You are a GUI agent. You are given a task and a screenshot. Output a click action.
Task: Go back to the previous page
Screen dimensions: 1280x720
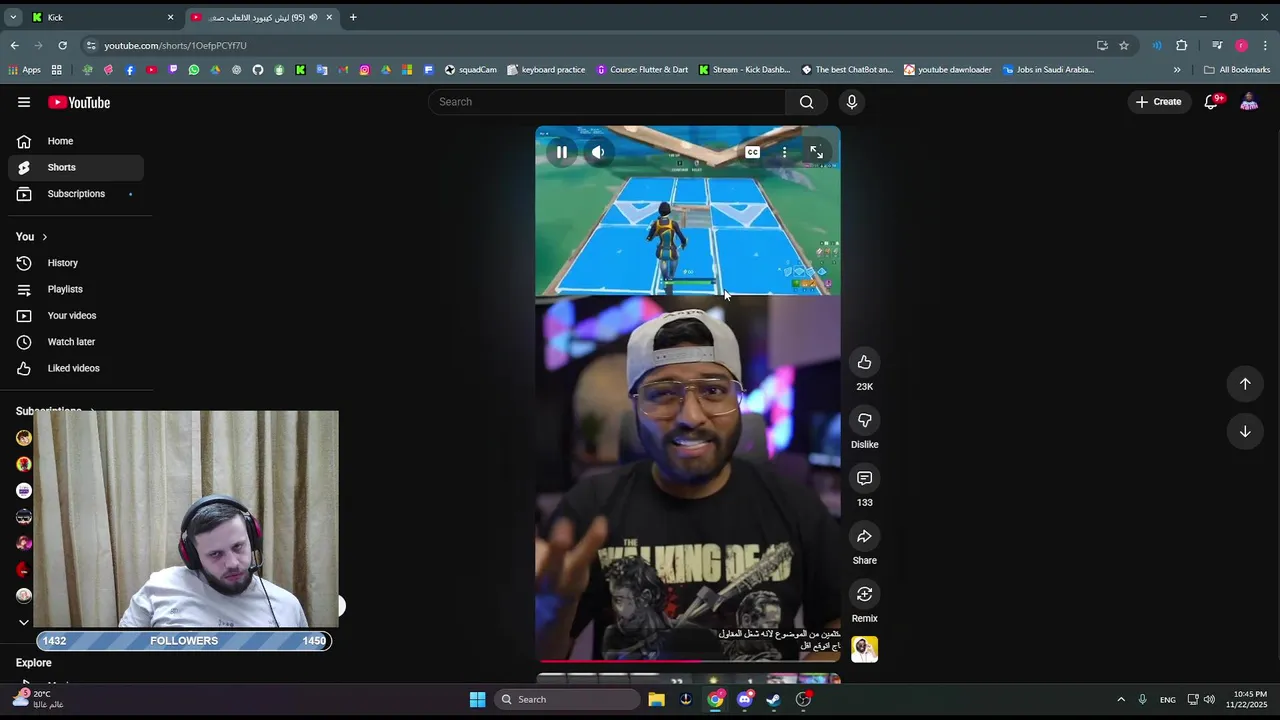click(14, 45)
